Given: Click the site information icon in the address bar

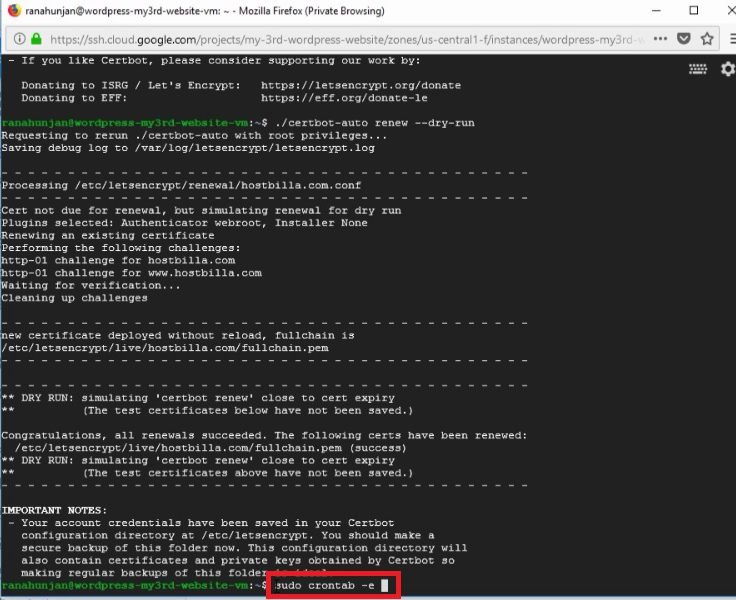Looking at the screenshot, I should (x=19, y=39).
